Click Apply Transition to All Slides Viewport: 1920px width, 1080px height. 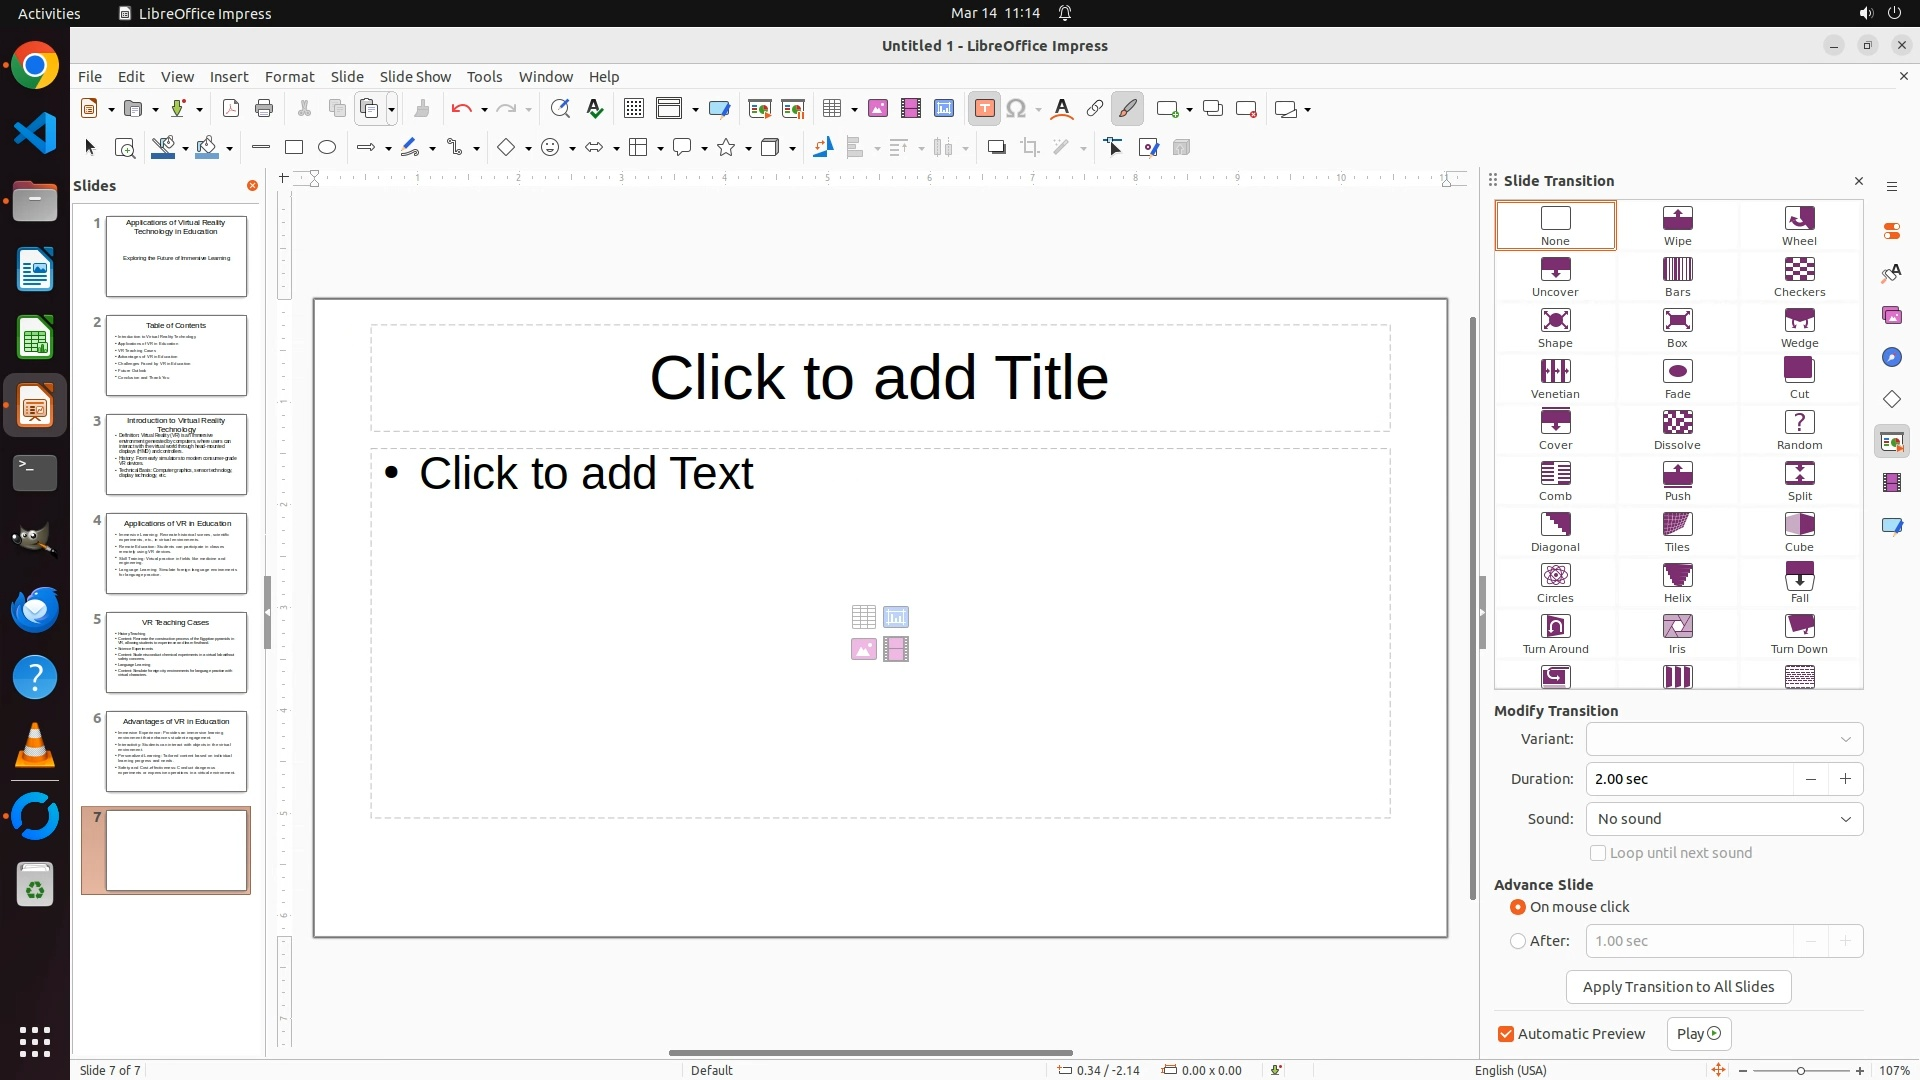point(1678,987)
